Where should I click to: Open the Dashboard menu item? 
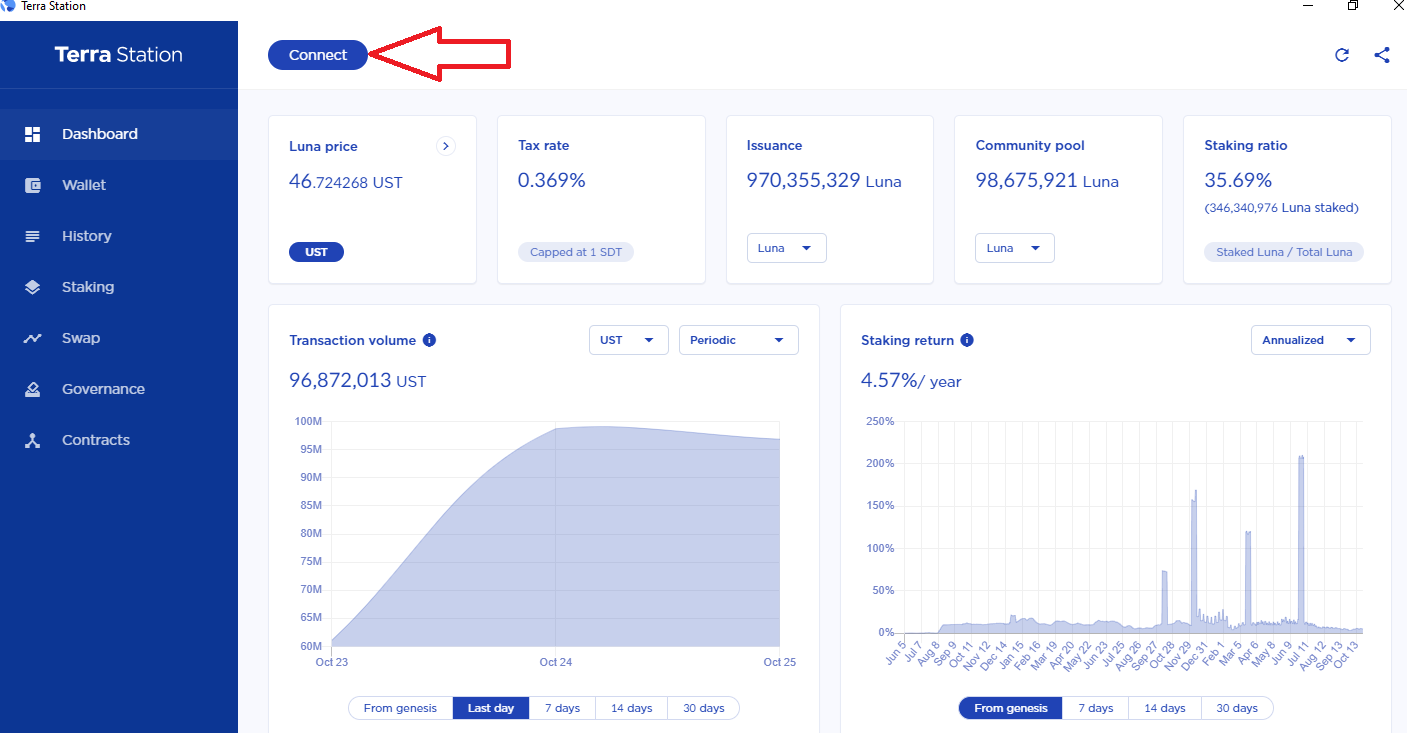tap(119, 134)
